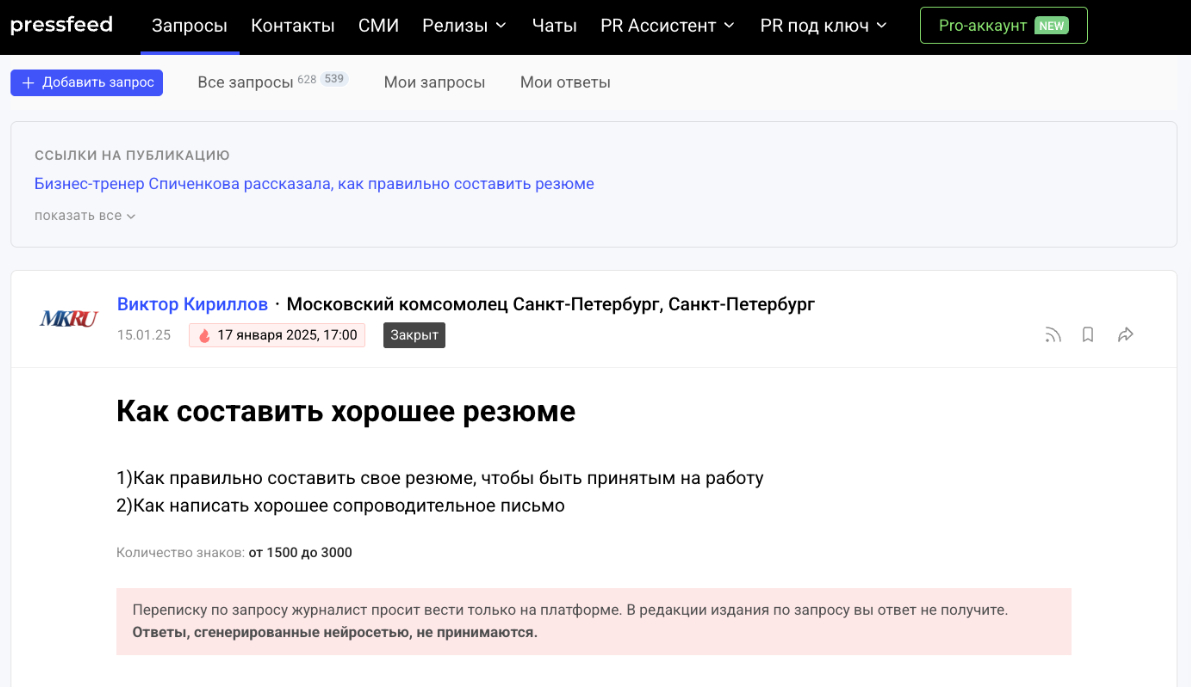1191x691 pixels.
Task: Navigate to the СМИ page
Action: point(378,26)
